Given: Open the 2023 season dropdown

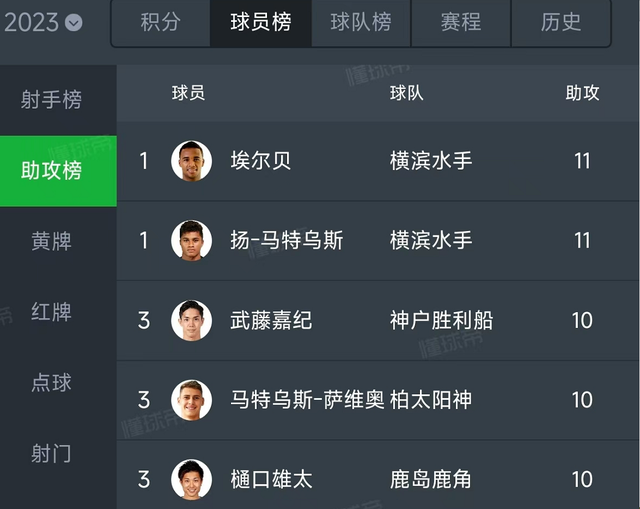Looking at the screenshot, I should click(44, 22).
